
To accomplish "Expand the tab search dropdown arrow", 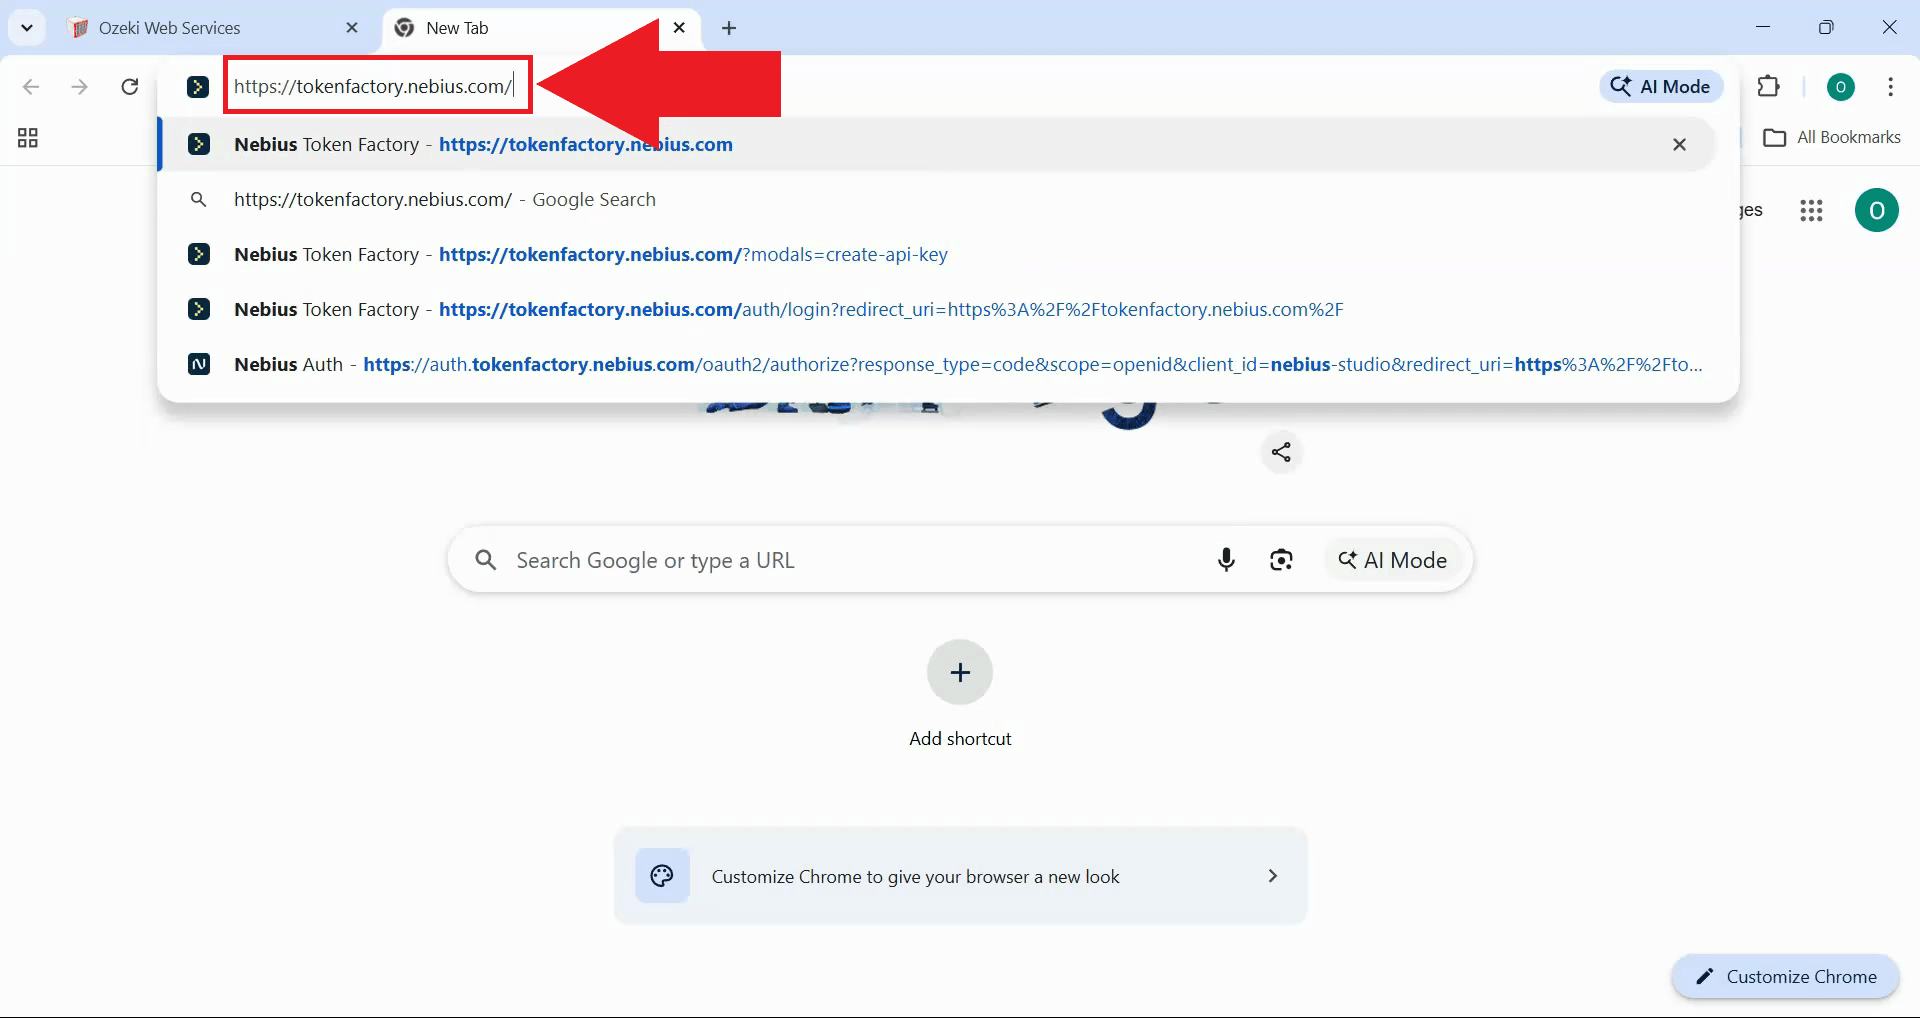I will 27,28.
